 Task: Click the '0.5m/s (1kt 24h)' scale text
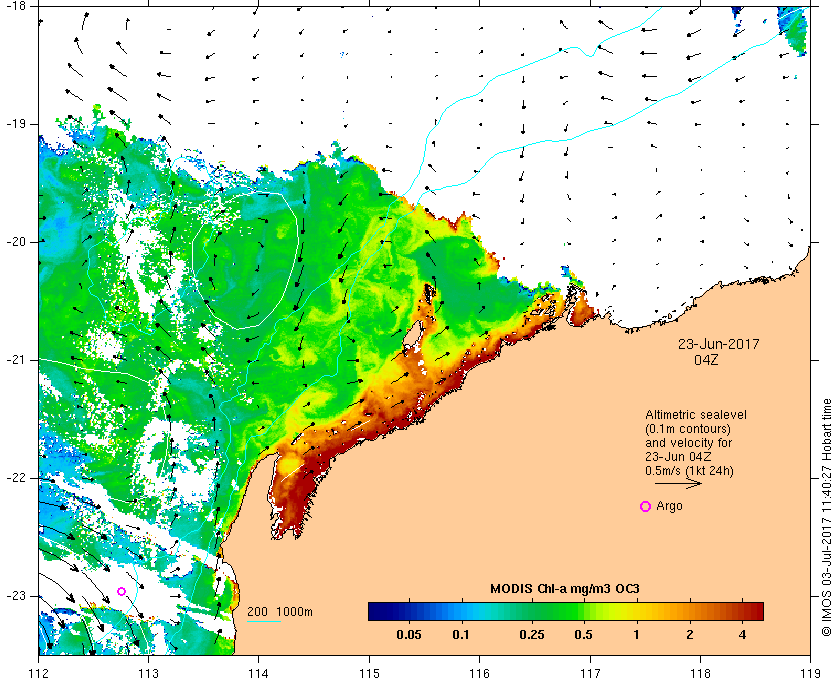coord(689,470)
